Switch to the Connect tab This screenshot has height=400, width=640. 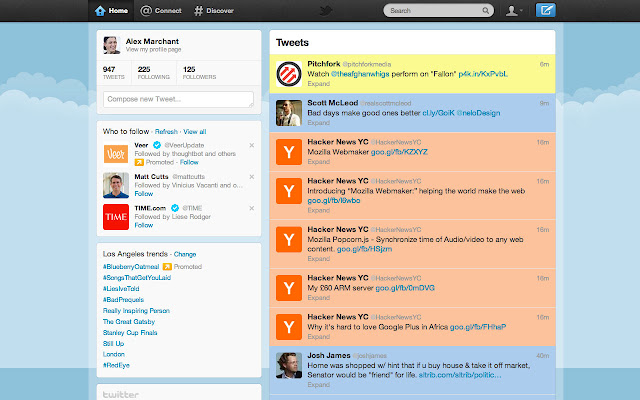point(161,11)
